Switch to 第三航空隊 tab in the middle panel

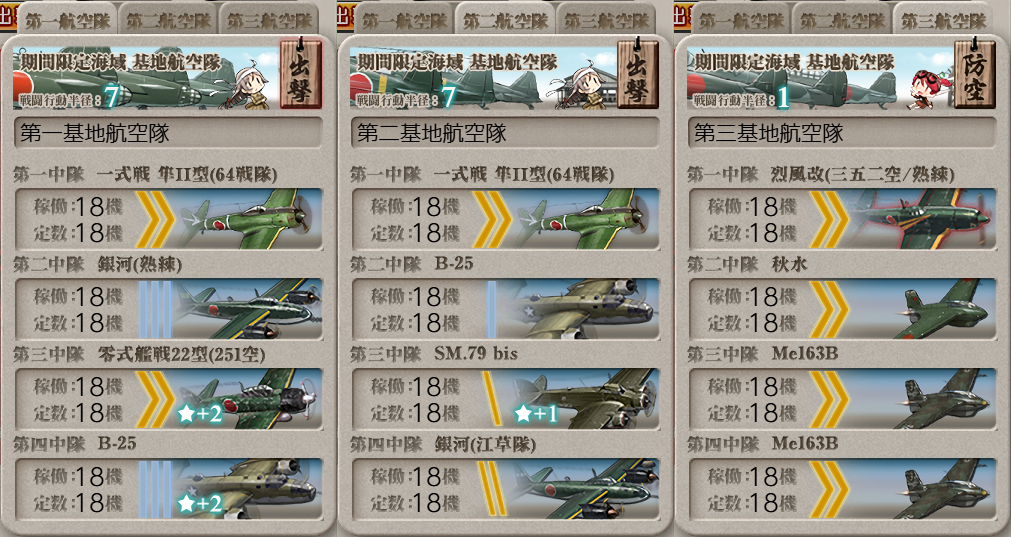[607, 20]
